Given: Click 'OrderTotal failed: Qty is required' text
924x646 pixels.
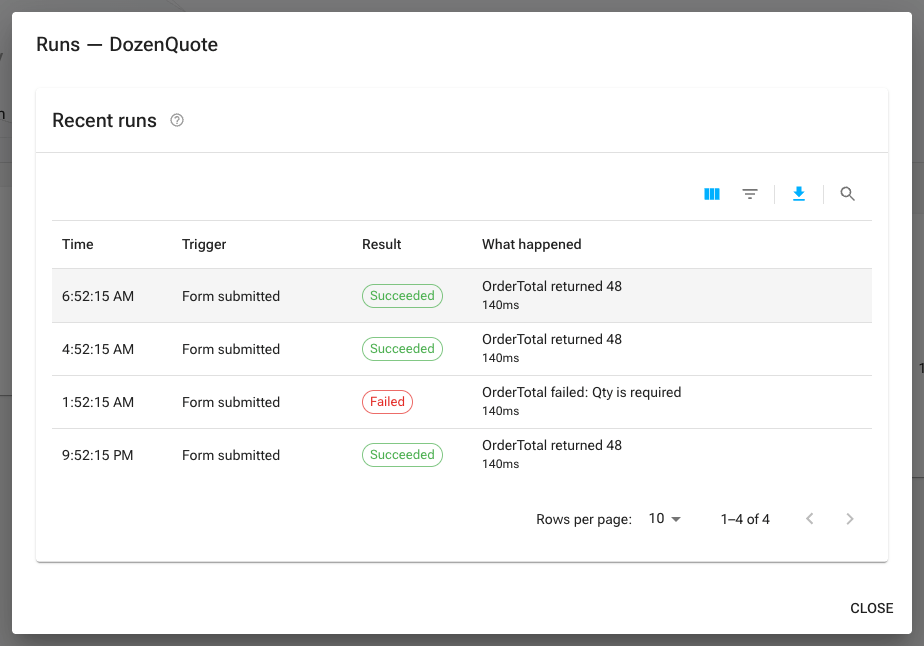Looking at the screenshot, I should [x=582, y=393].
